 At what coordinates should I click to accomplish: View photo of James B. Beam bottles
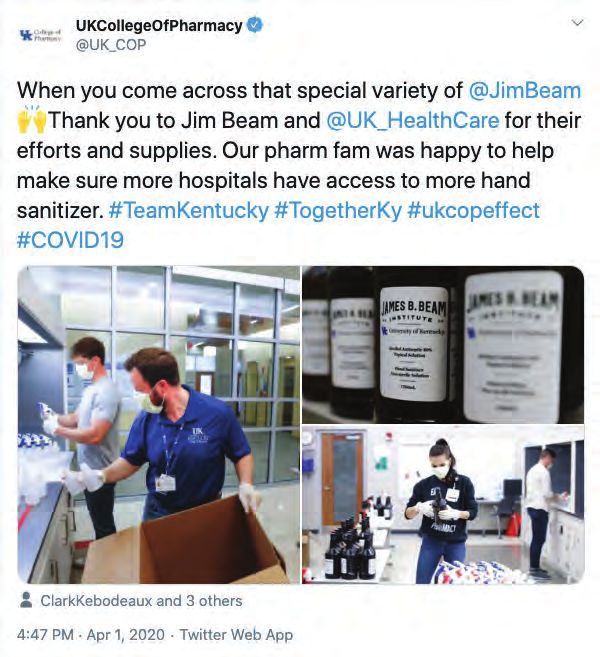click(443, 345)
